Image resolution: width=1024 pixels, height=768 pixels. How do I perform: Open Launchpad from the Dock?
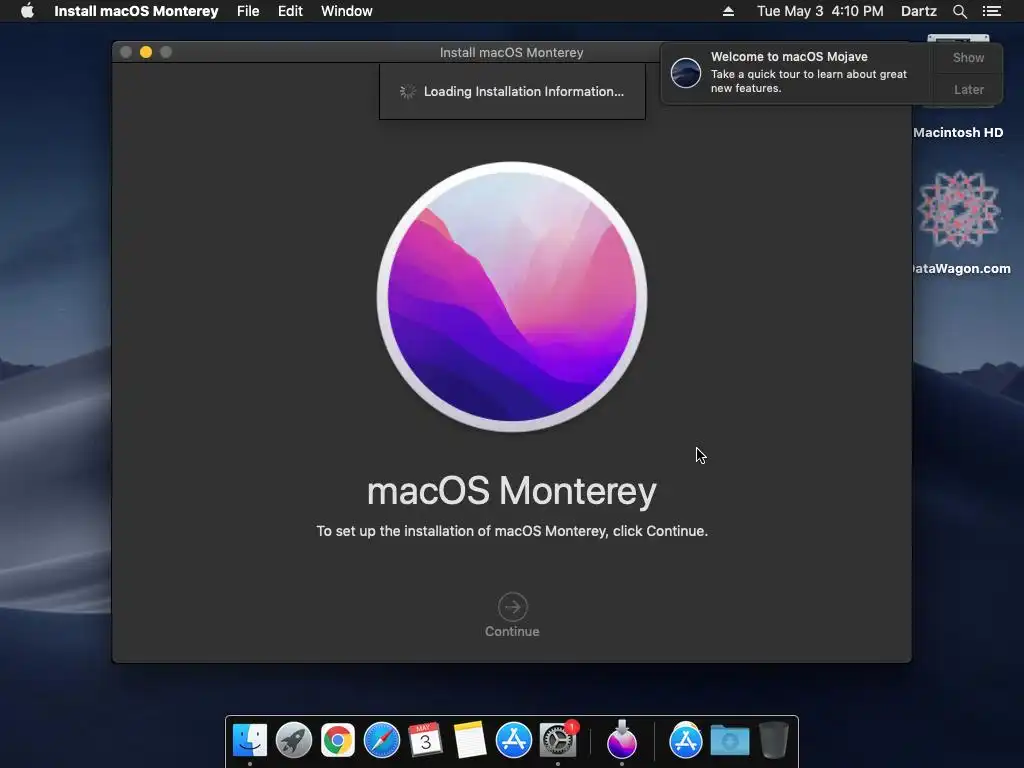(x=294, y=741)
